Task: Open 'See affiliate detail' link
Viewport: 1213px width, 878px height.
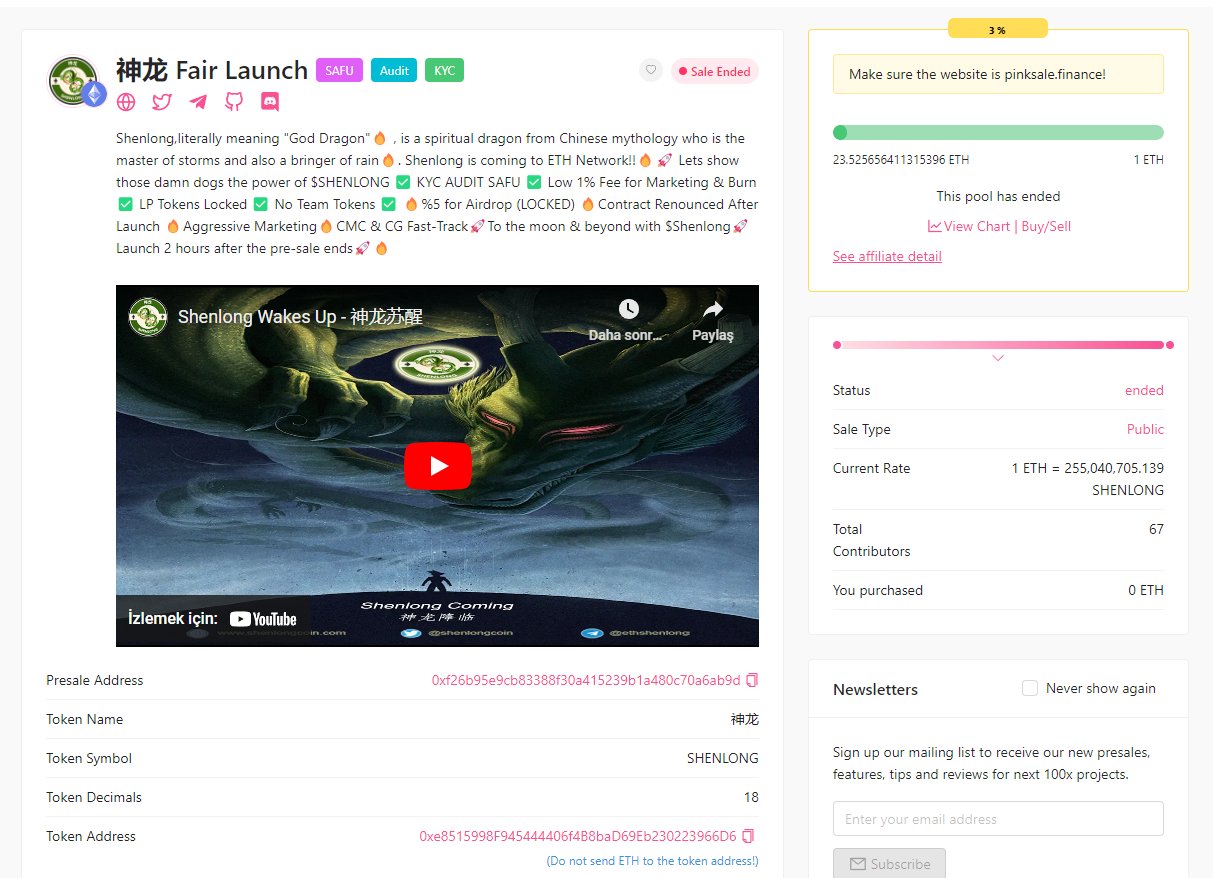Action: click(887, 256)
